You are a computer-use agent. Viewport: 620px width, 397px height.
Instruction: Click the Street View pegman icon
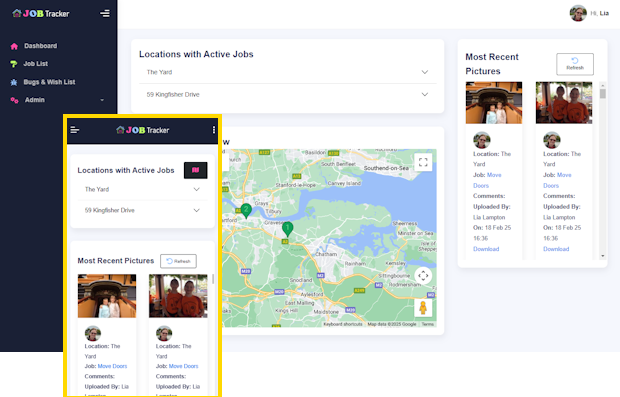tap(423, 308)
